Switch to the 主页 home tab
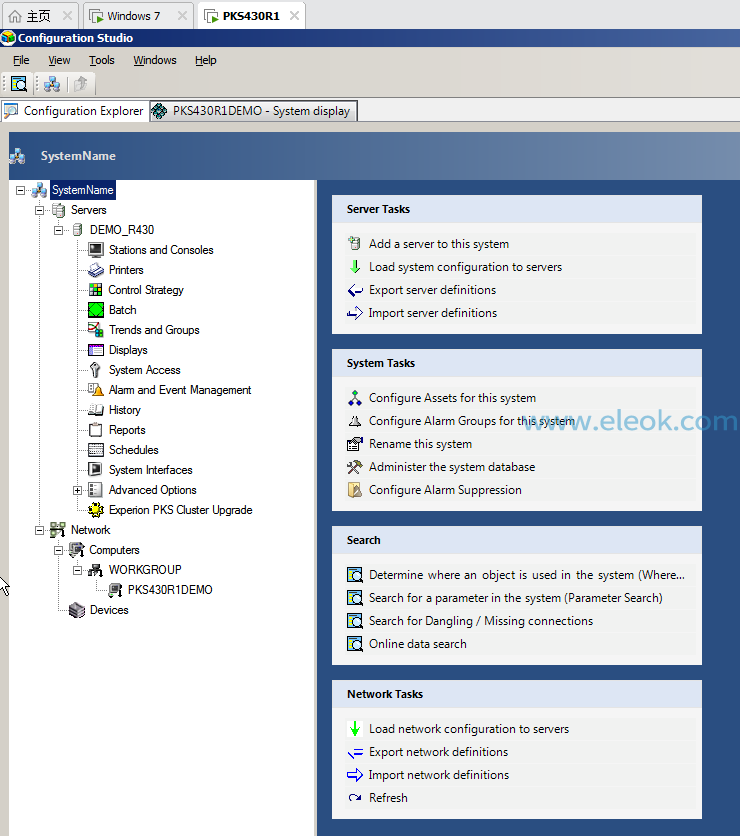The width and height of the screenshot is (740, 836). (39, 16)
